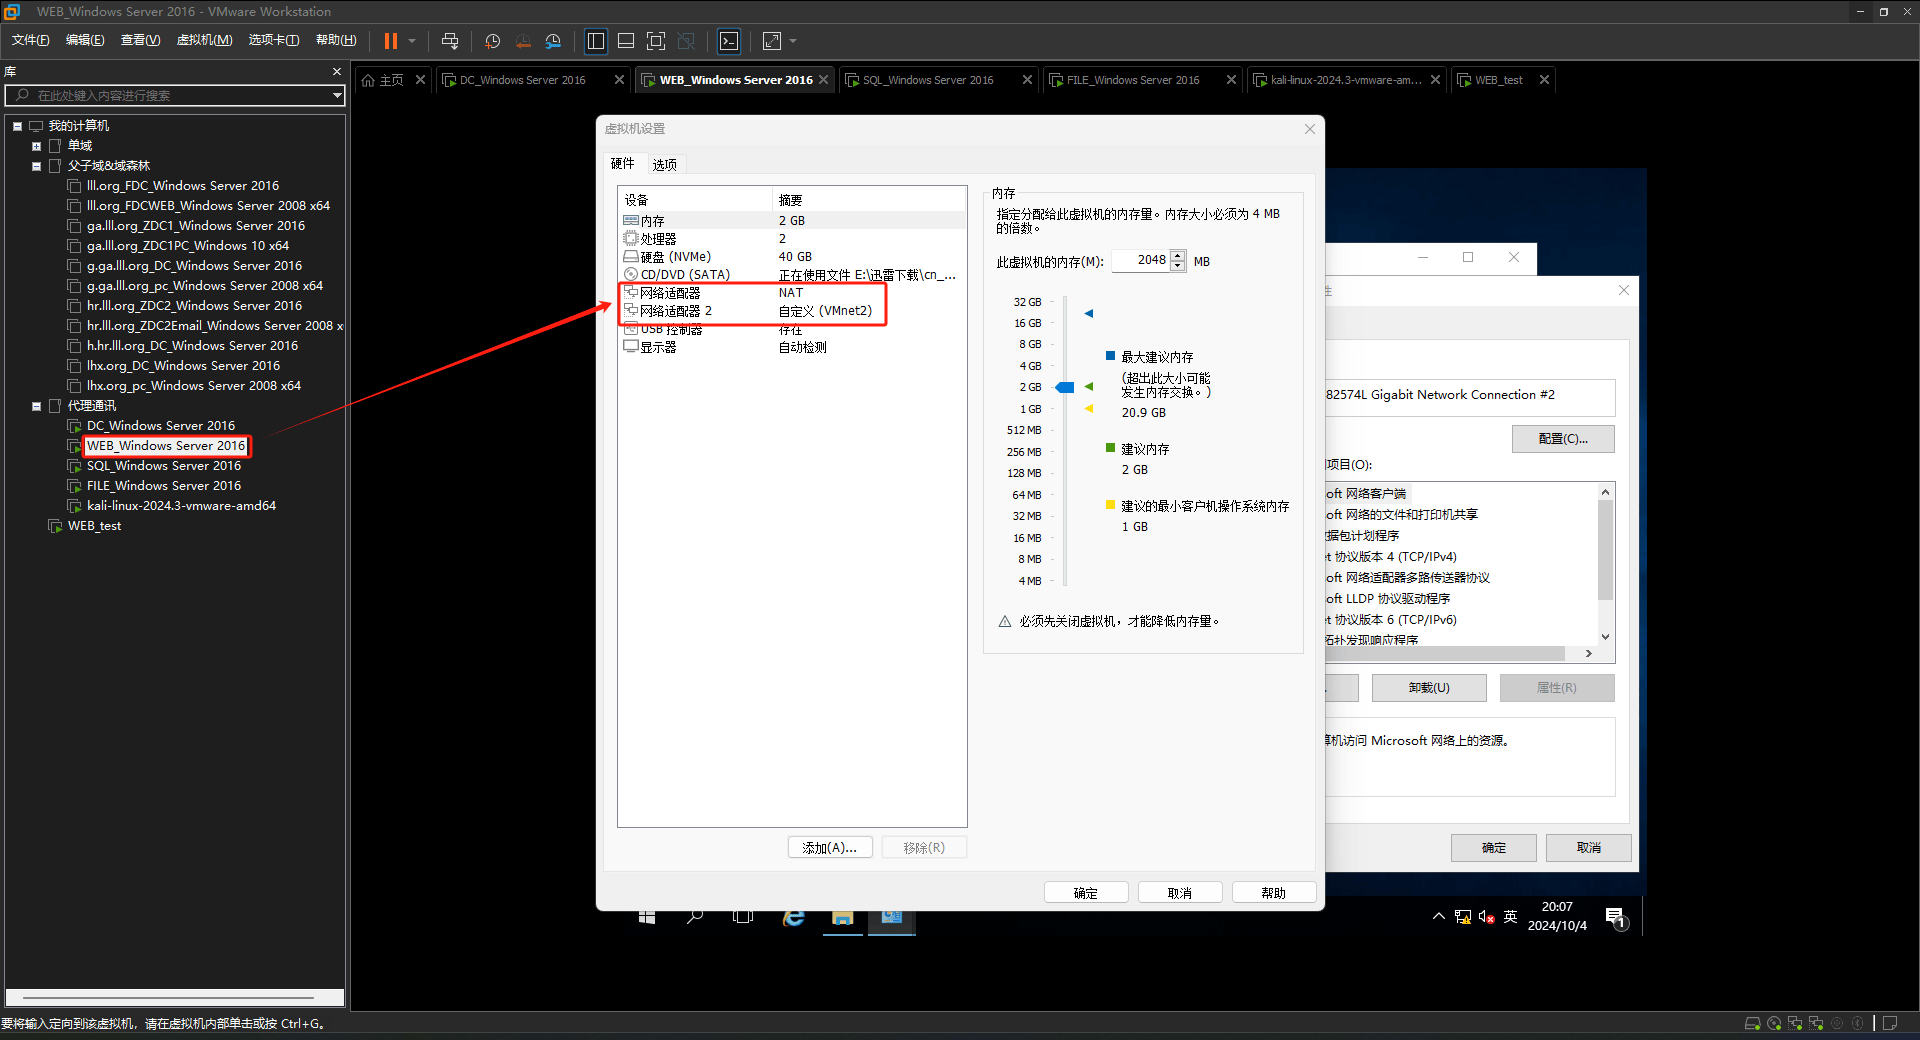Close the DC_Windows Server 2016 tab
Screen dimensions: 1920x1040
coord(619,80)
